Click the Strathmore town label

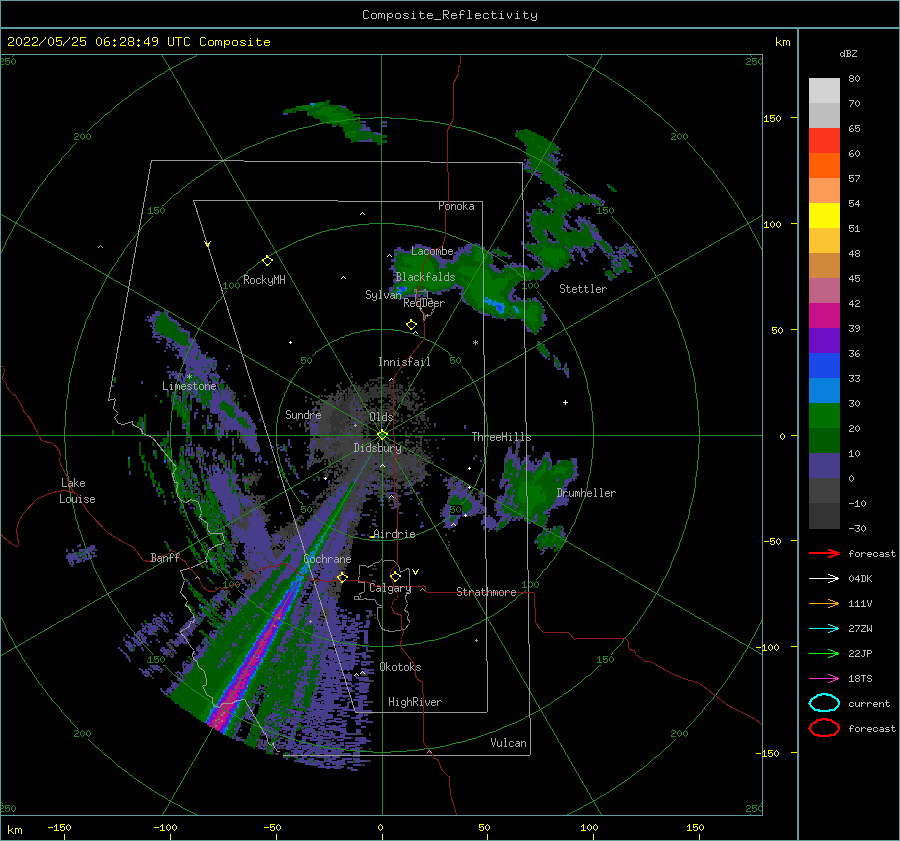click(x=486, y=592)
